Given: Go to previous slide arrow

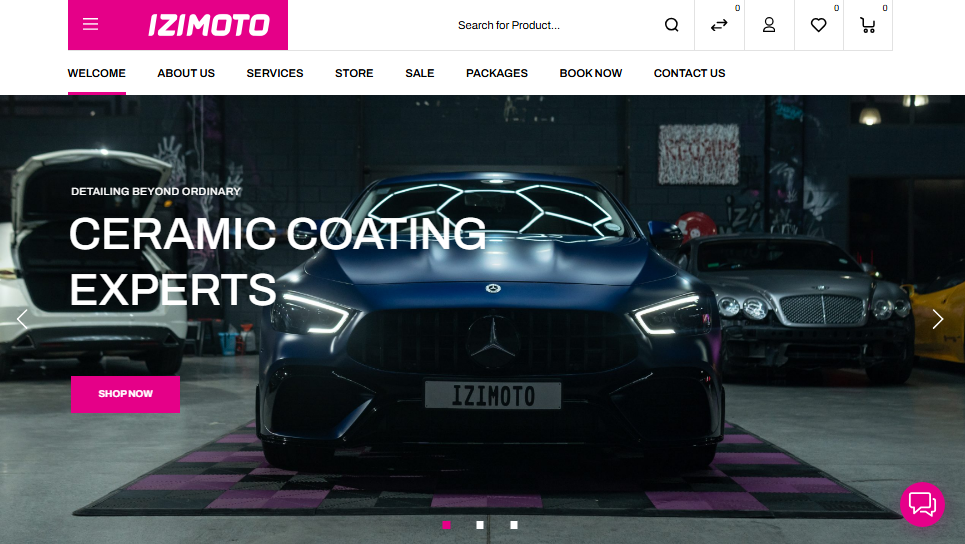Looking at the screenshot, I should [22, 319].
